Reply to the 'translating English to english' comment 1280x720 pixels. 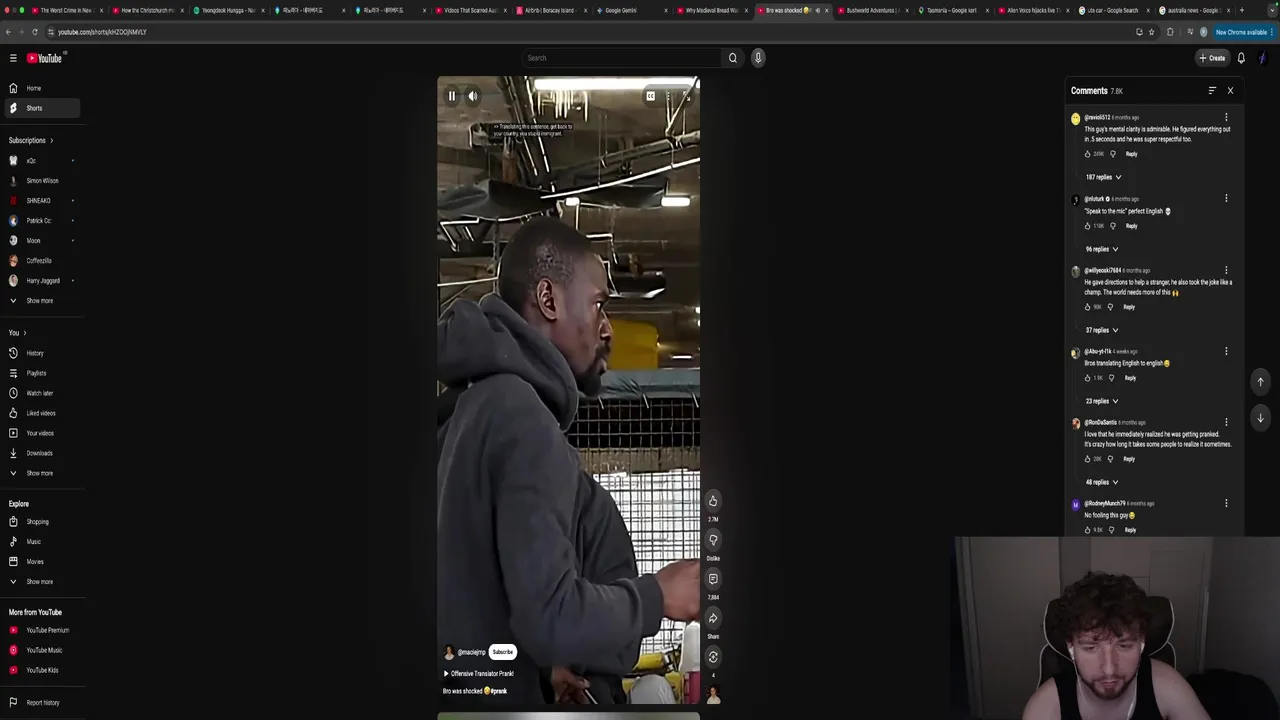click(1130, 378)
